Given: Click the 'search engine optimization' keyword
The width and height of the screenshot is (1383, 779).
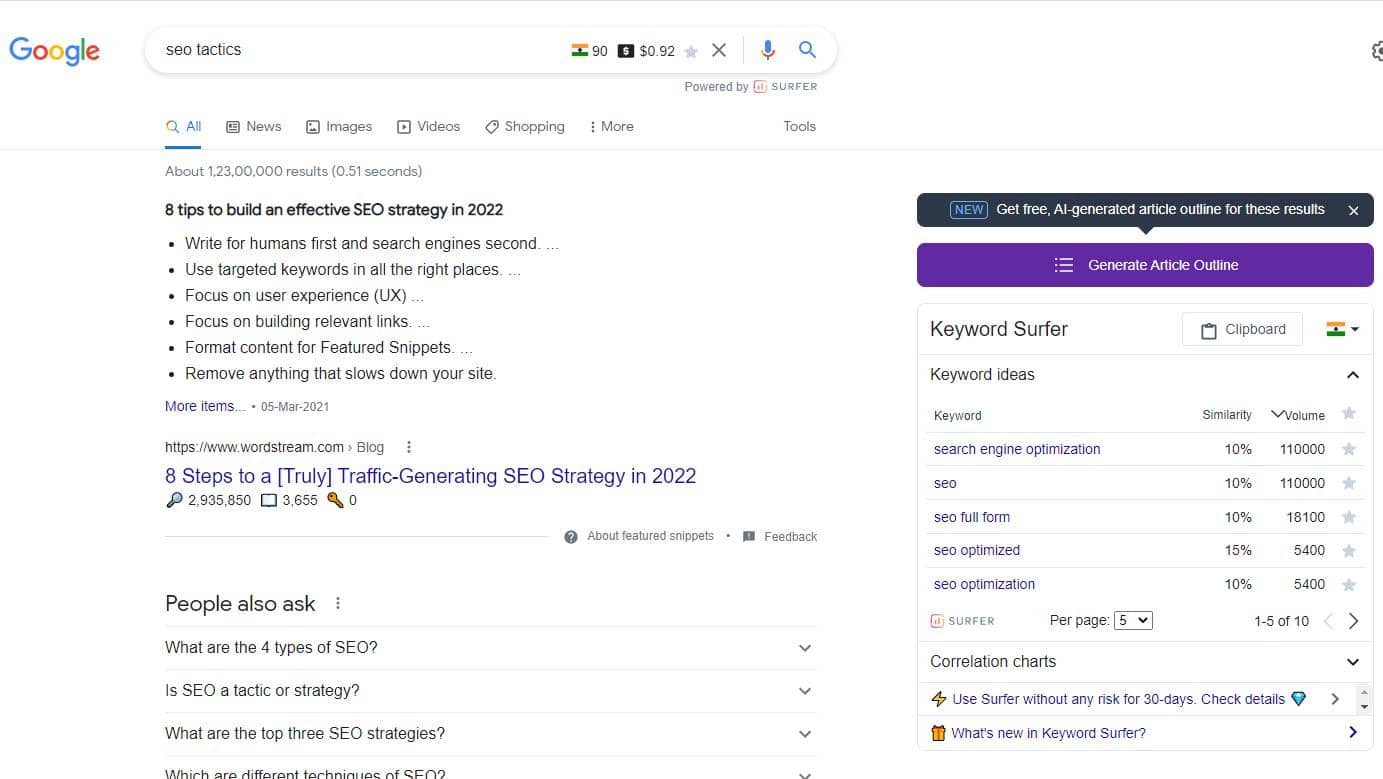Looking at the screenshot, I should point(1017,449).
